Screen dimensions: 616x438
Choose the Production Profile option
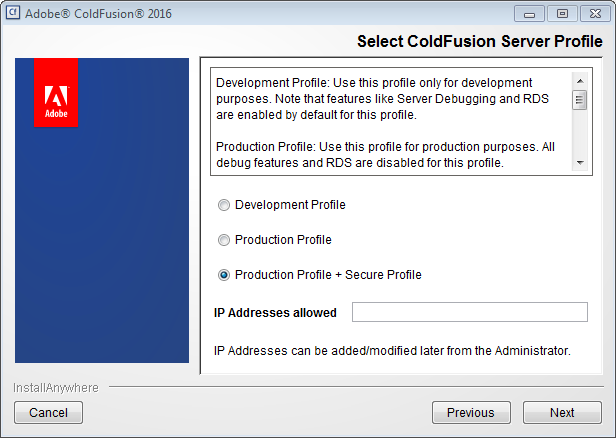pyautogui.click(x=223, y=240)
